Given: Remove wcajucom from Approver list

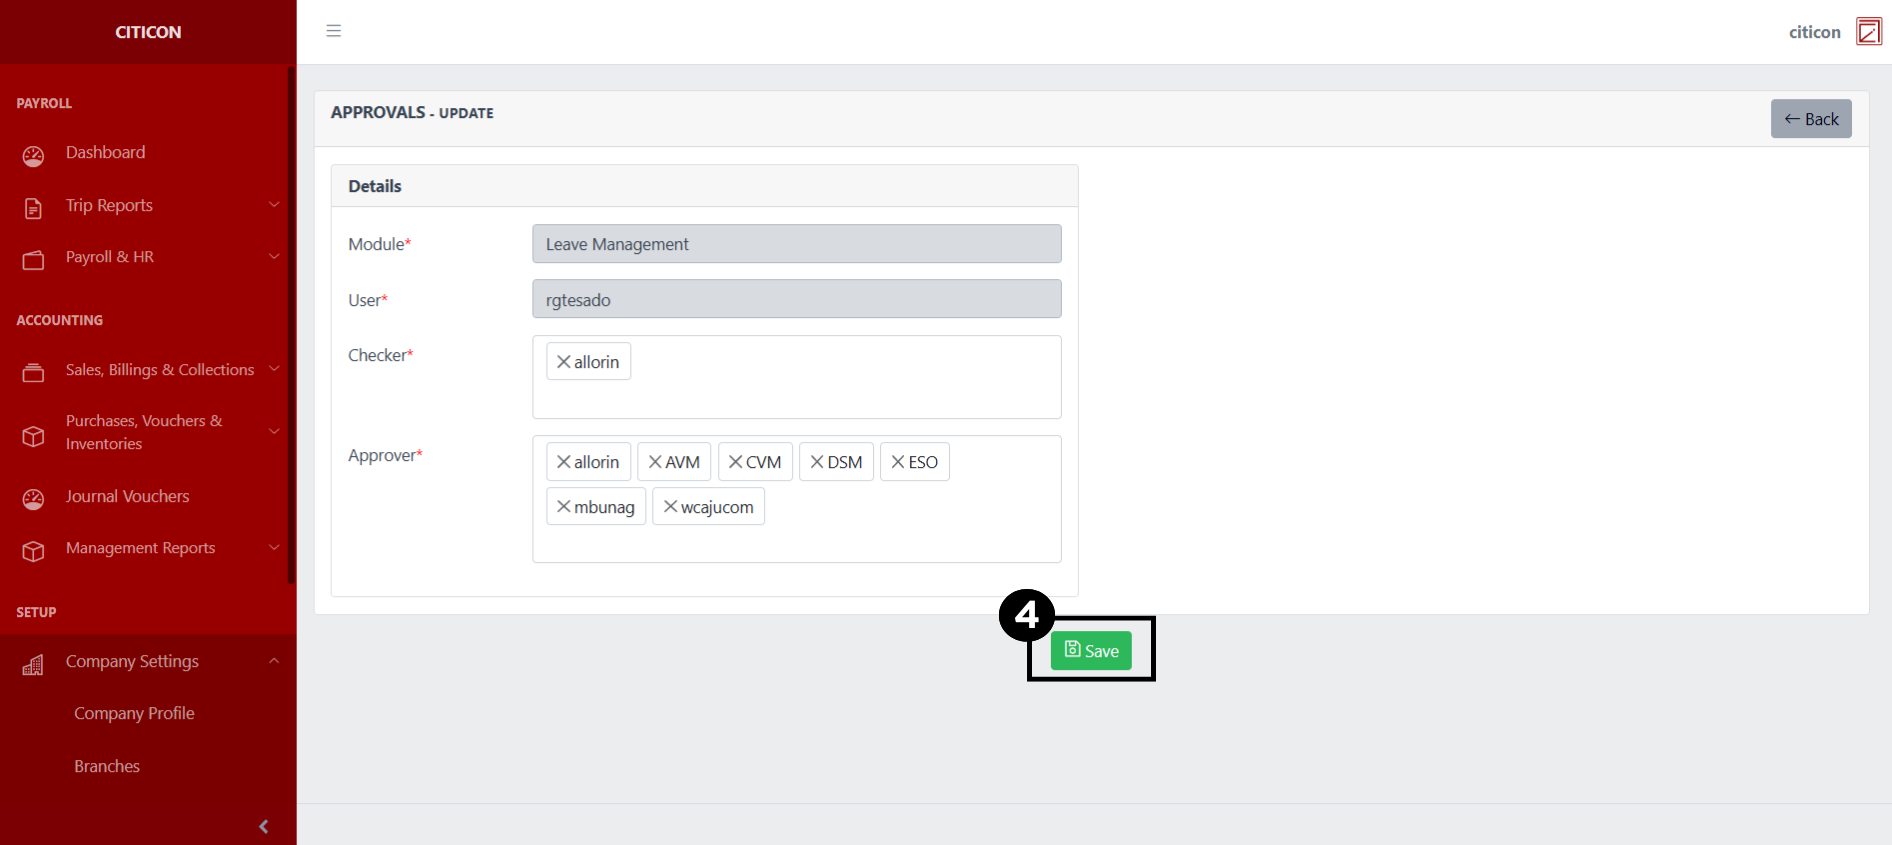Looking at the screenshot, I should [670, 507].
